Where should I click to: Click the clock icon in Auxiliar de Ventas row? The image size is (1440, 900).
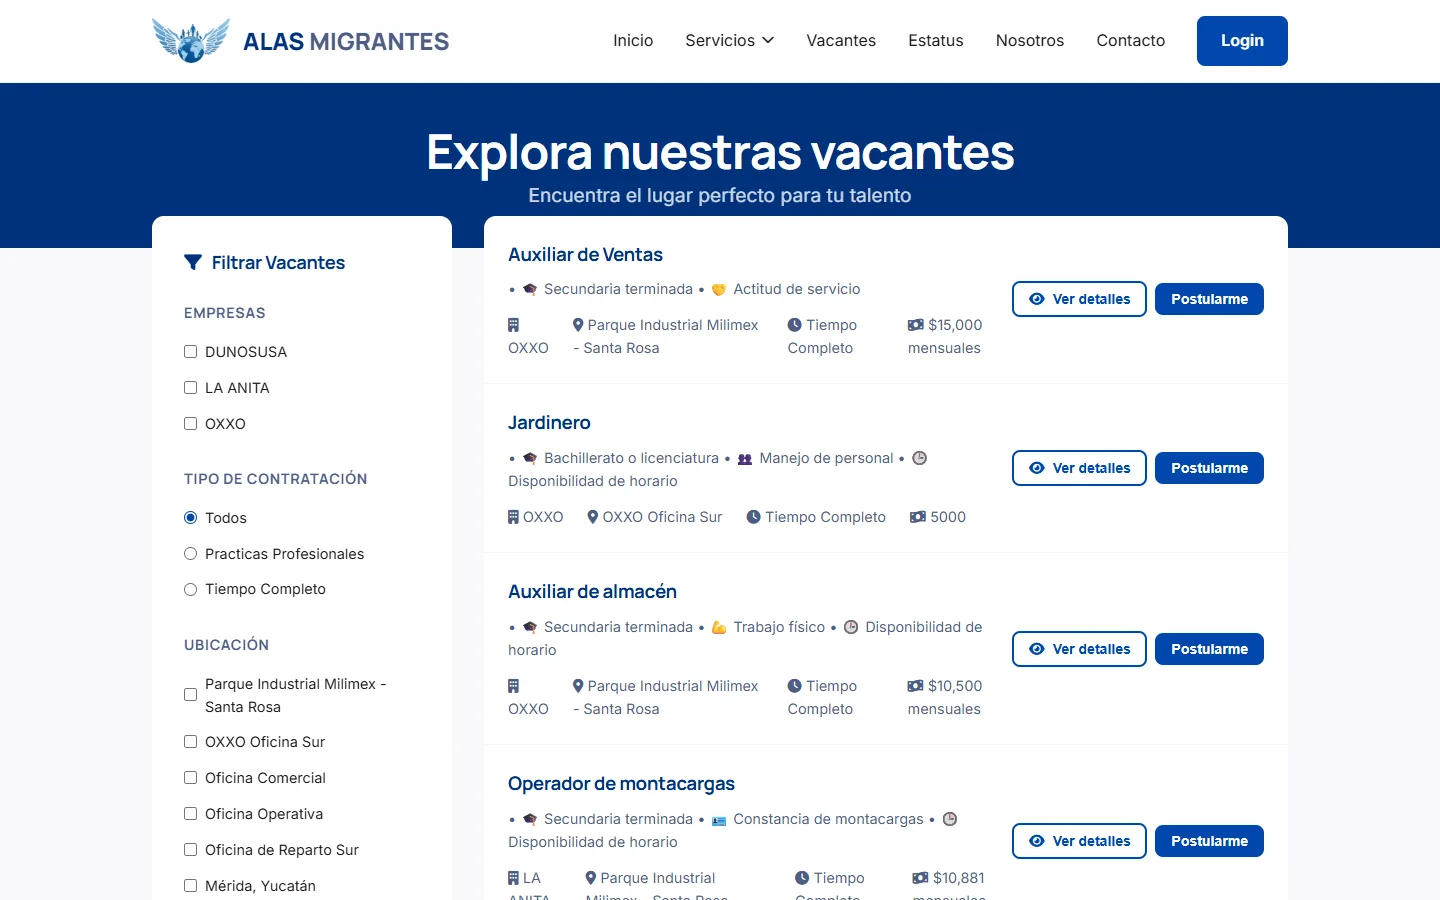coord(794,325)
